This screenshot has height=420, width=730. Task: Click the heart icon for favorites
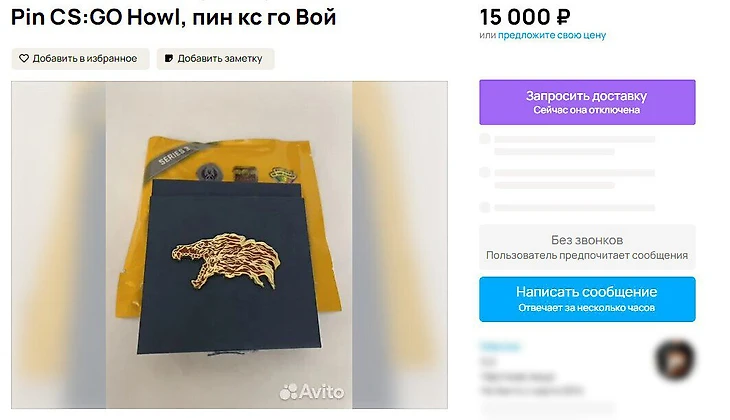tap(24, 58)
